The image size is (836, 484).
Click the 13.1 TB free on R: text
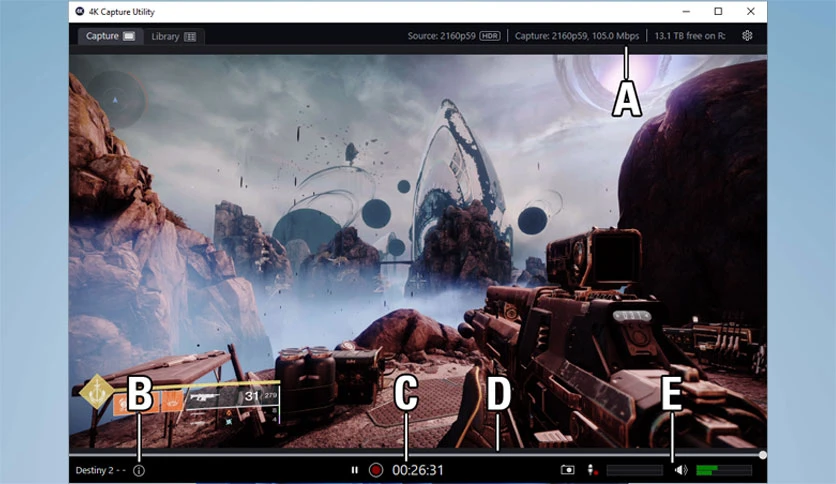click(690, 36)
